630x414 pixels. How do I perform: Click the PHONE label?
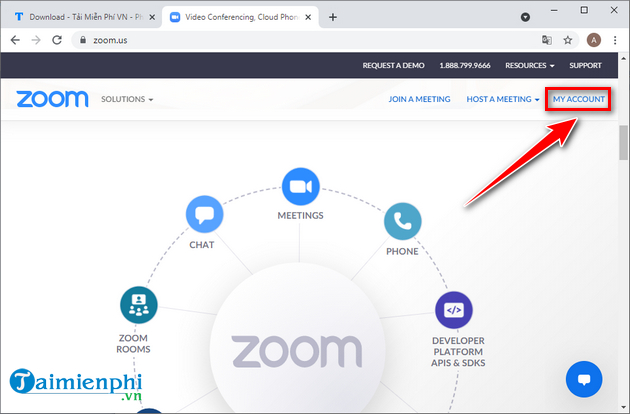pyautogui.click(x=402, y=251)
